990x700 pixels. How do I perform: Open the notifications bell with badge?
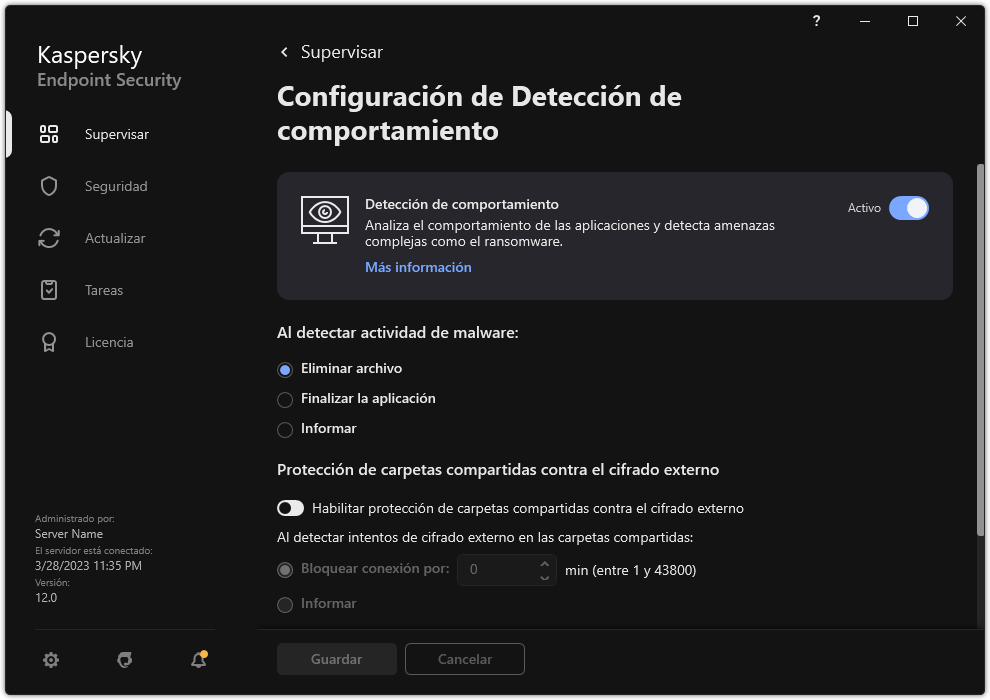tap(198, 661)
